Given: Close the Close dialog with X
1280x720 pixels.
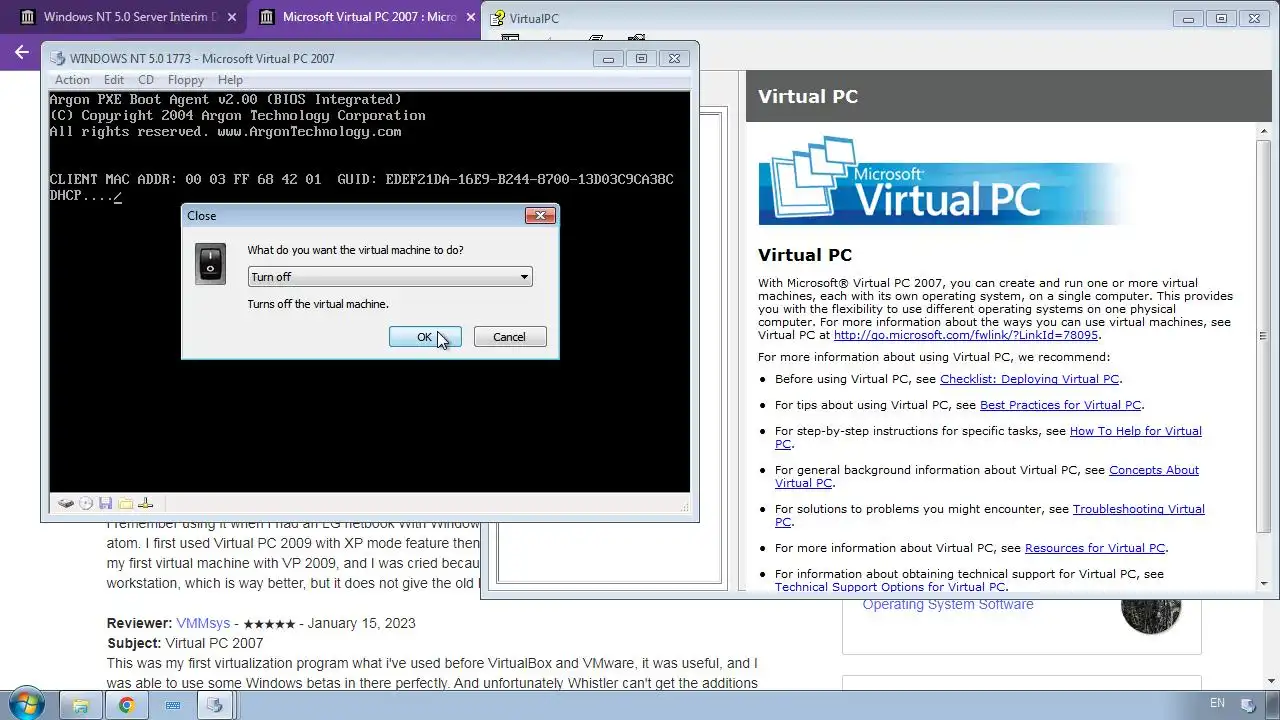Looking at the screenshot, I should [x=540, y=215].
